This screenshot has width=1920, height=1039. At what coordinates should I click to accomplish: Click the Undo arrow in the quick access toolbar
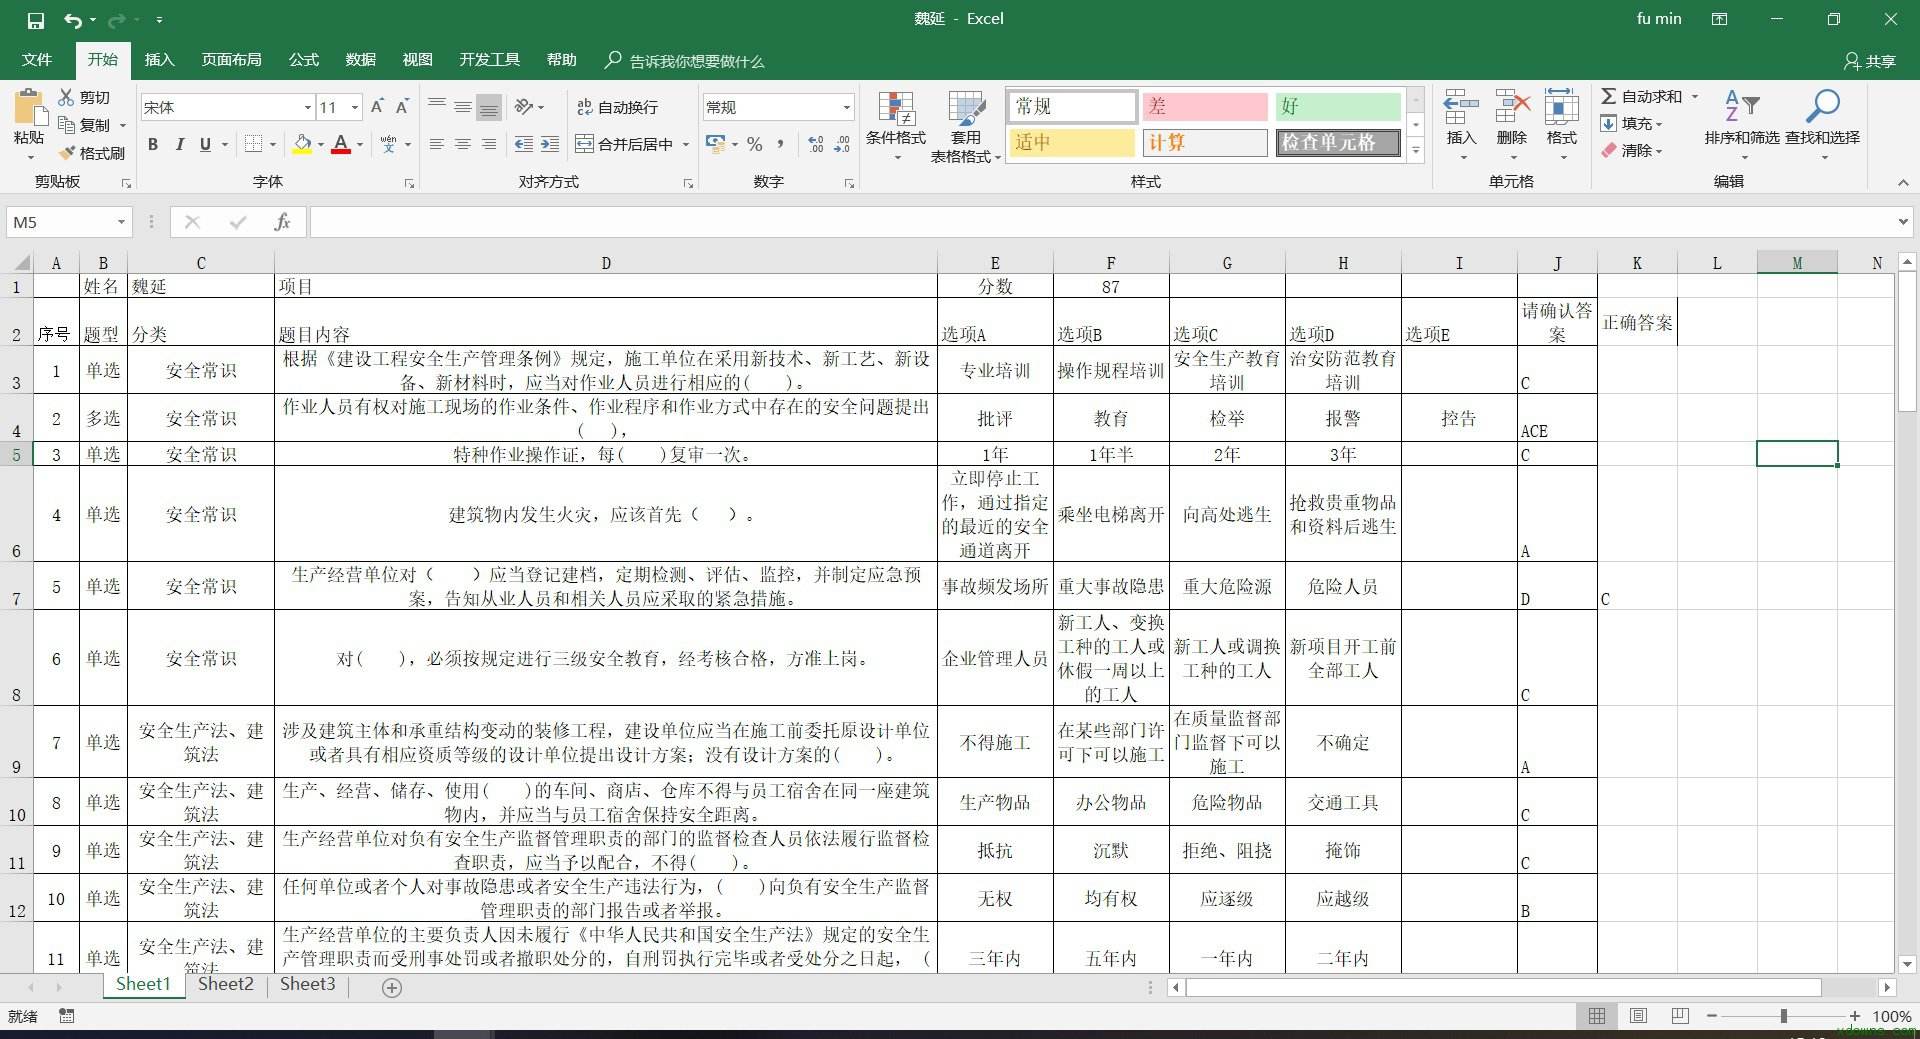point(72,20)
